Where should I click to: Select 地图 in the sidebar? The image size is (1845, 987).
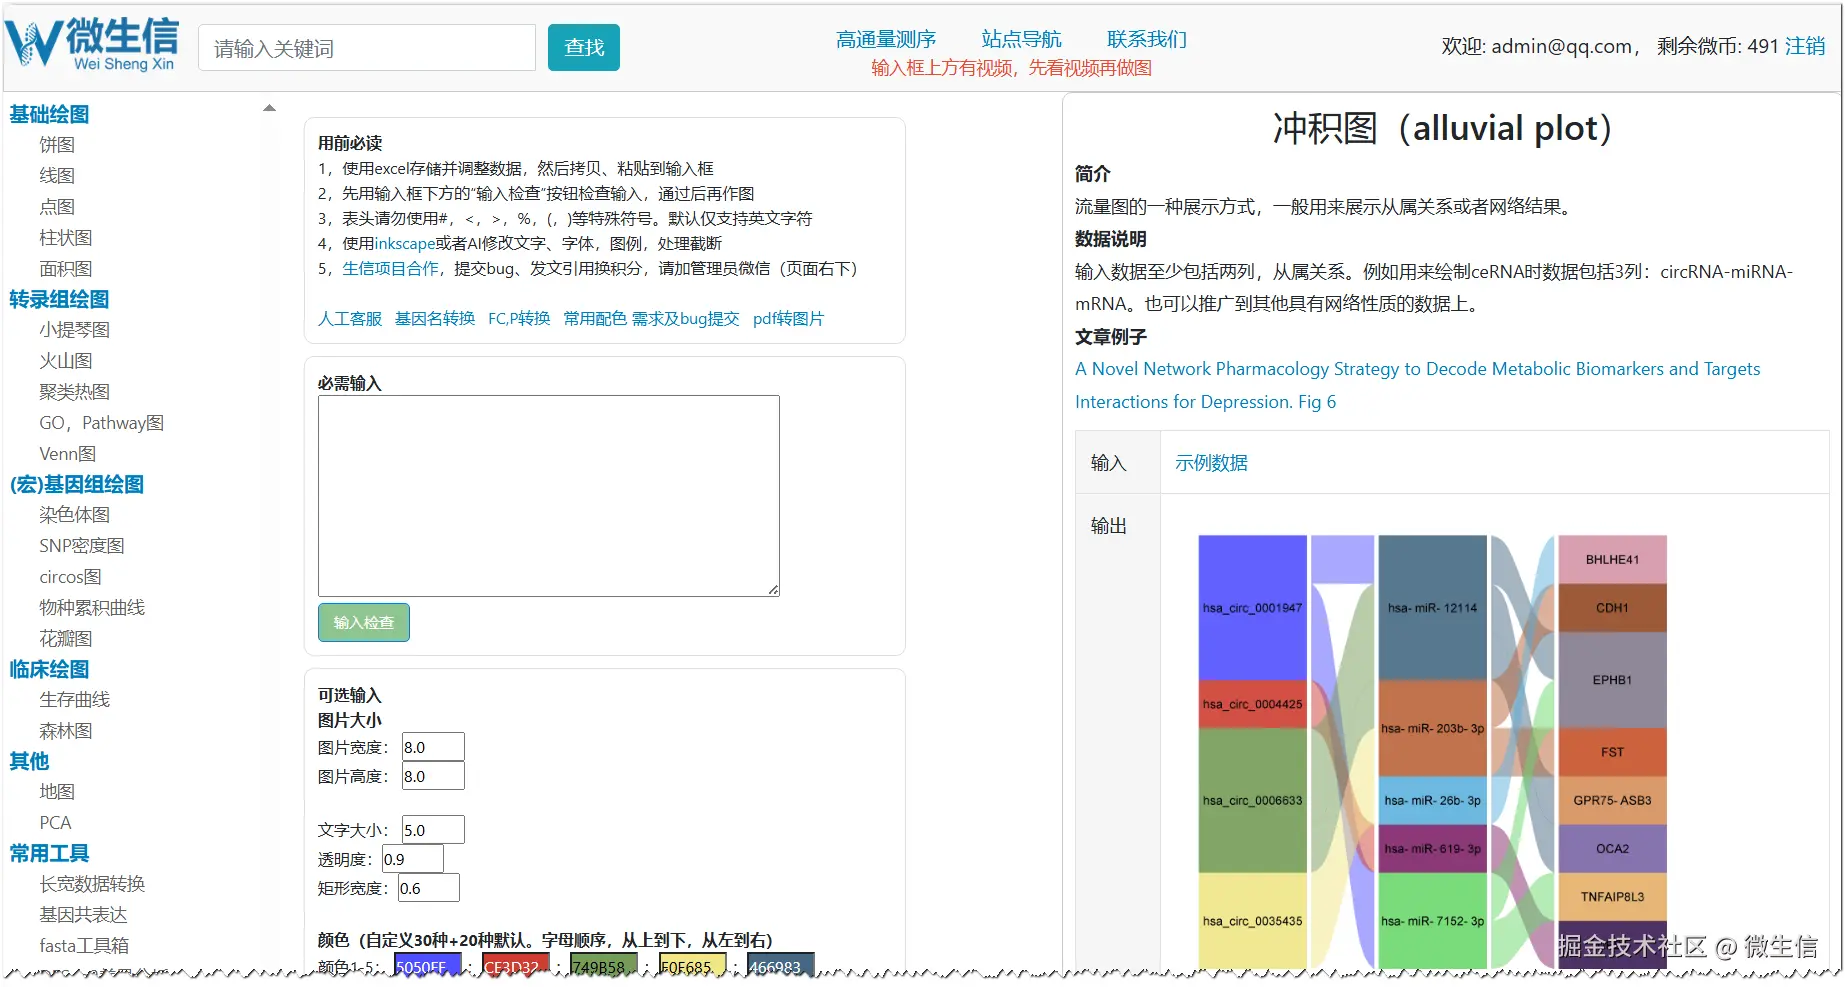coord(57,792)
